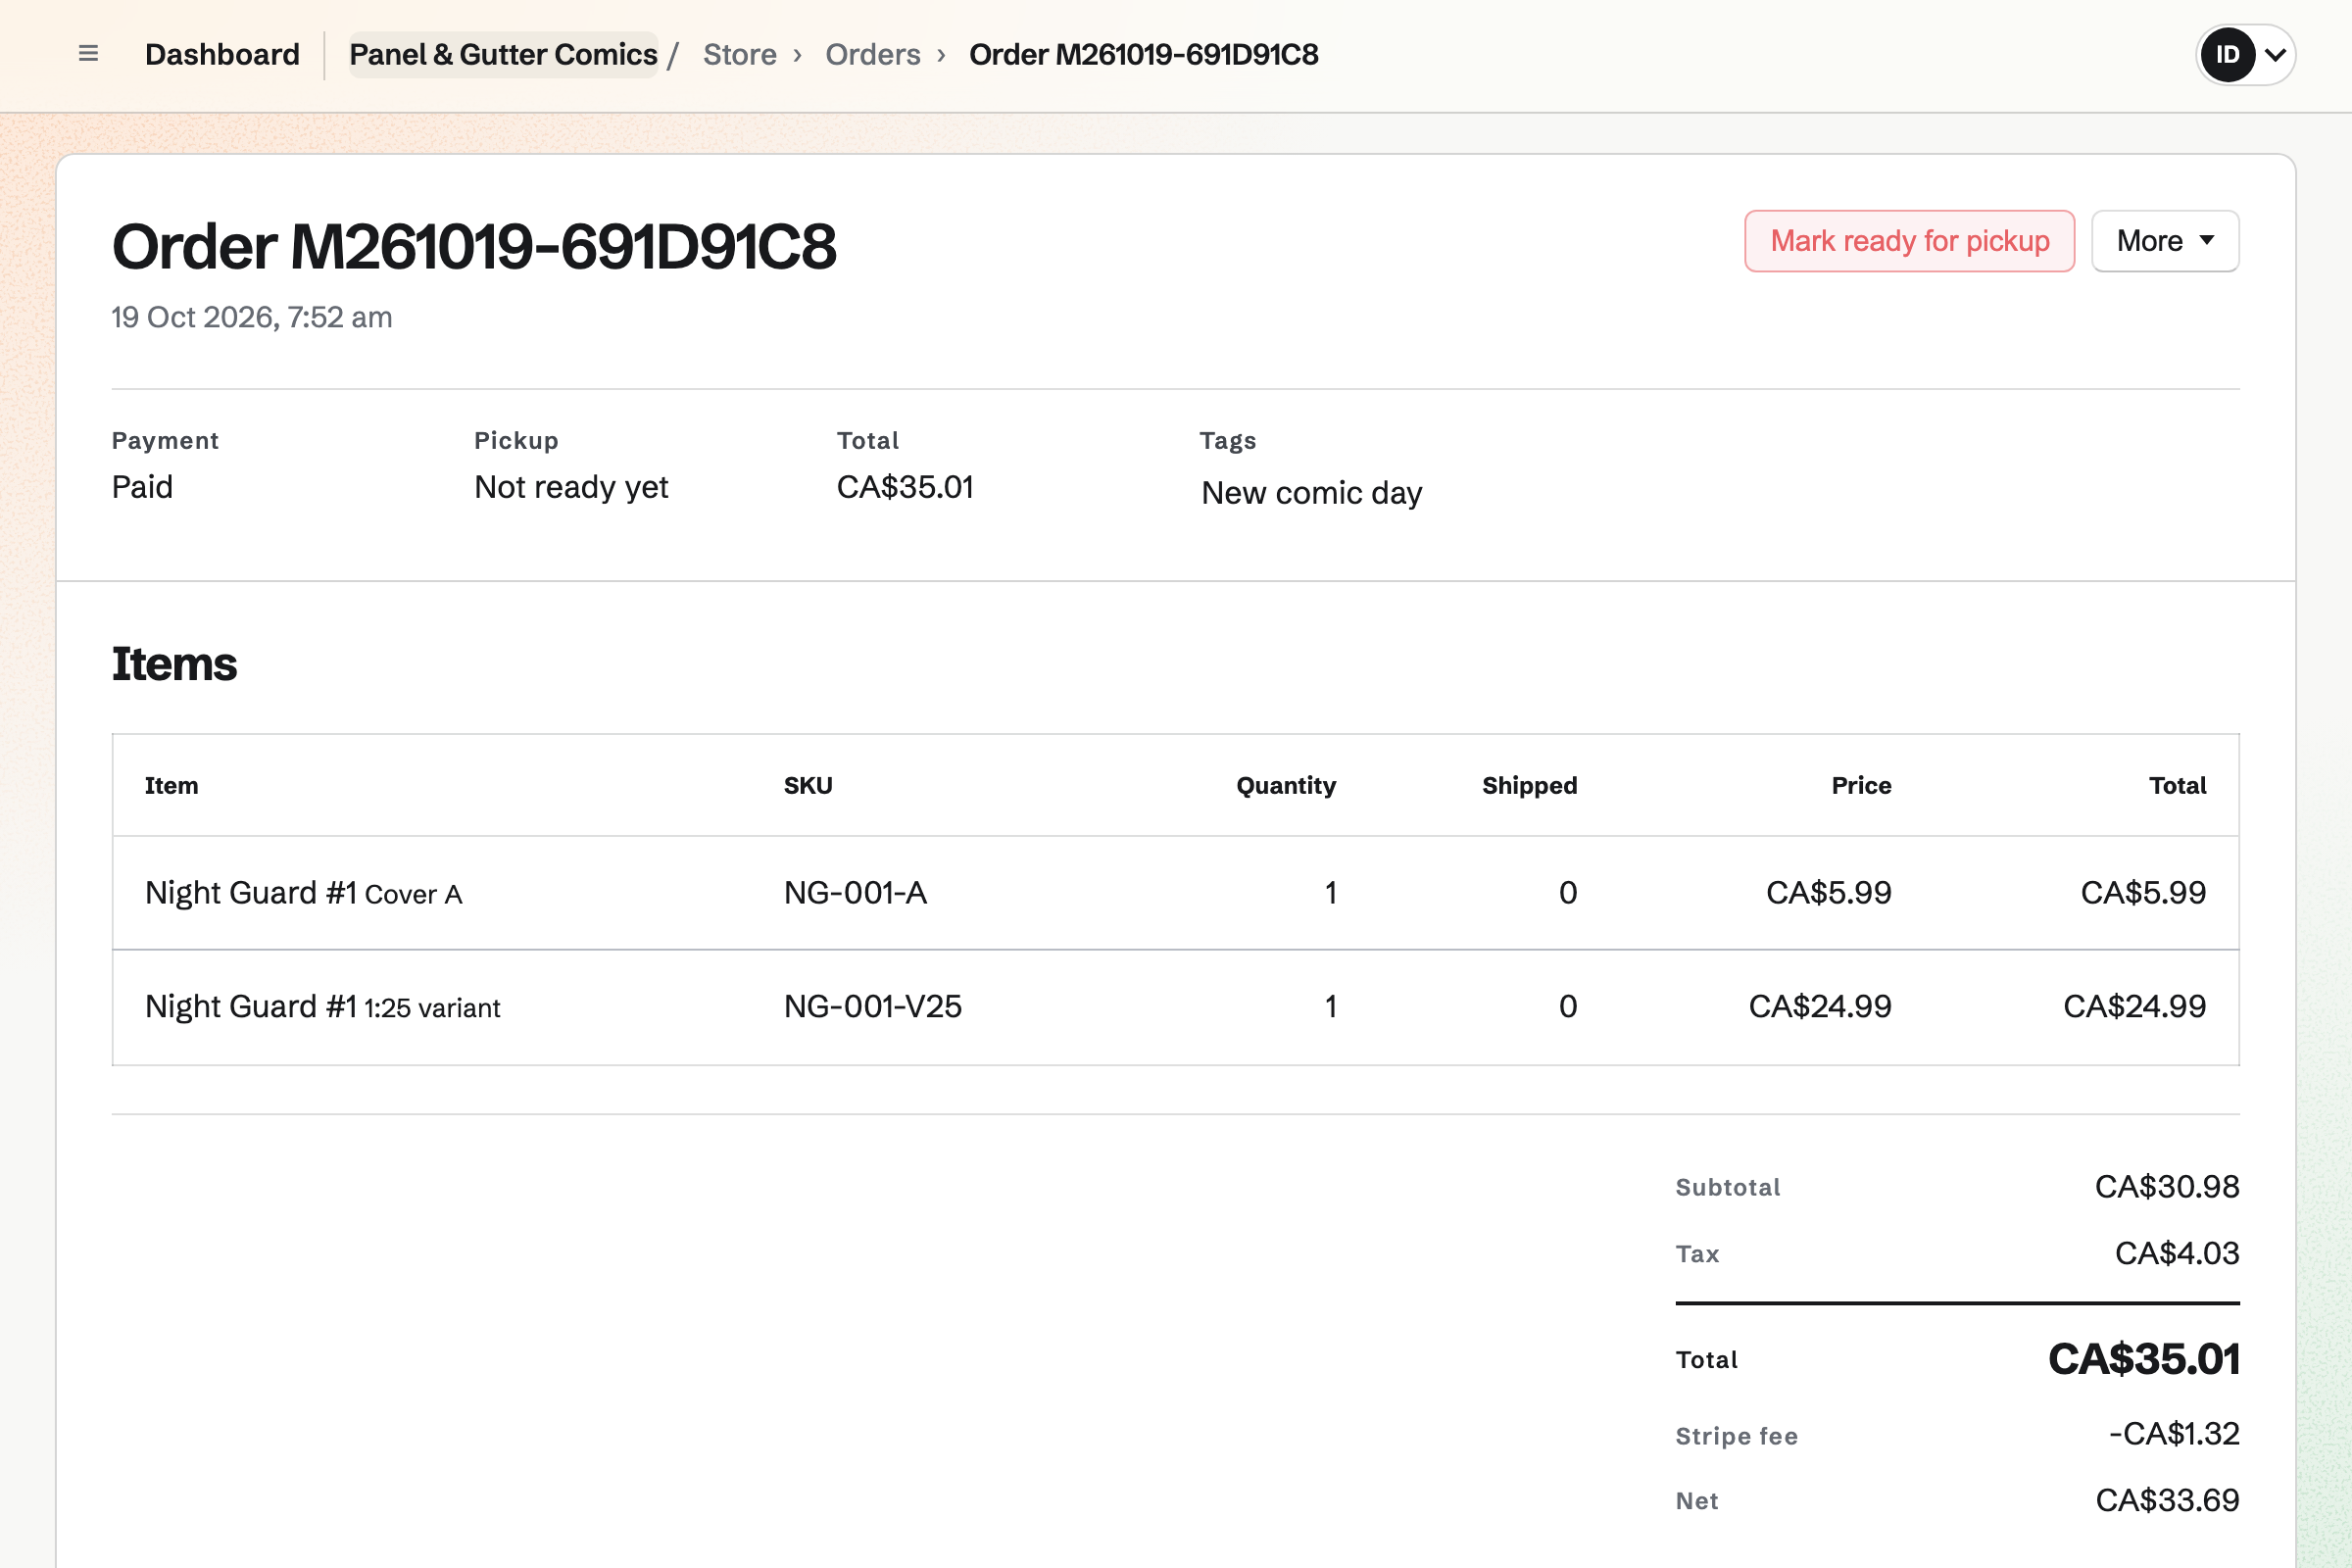Click the Subtotal value CA$30.98

(2166, 1187)
